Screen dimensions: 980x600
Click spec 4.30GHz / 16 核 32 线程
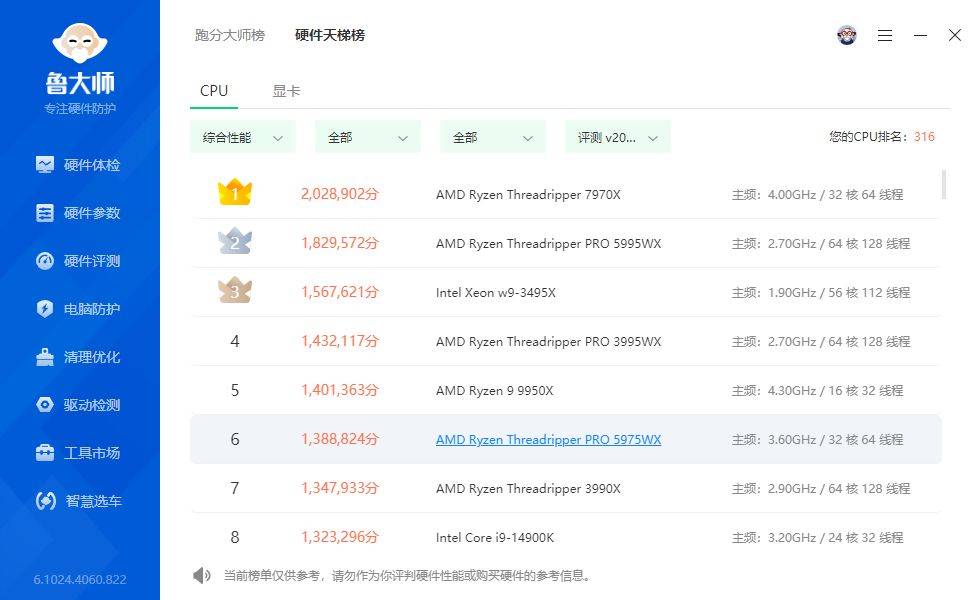point(835,391)
